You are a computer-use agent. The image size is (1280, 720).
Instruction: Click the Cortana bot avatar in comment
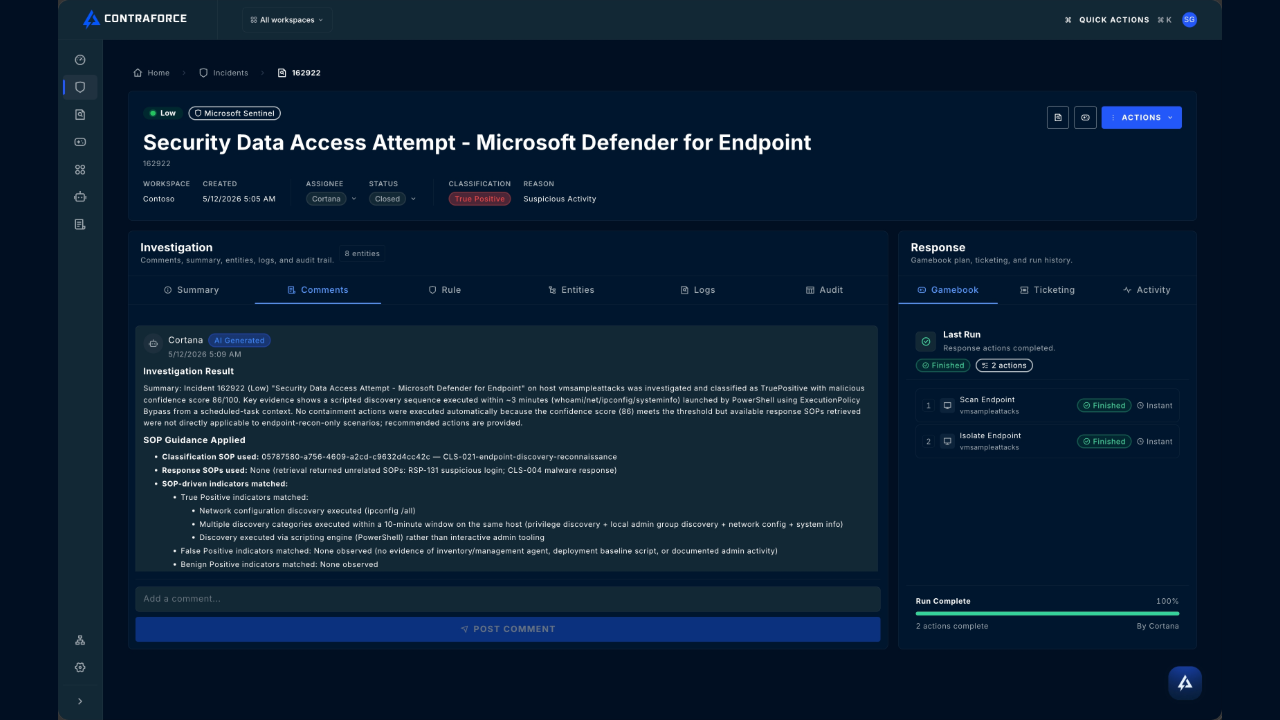click(x=153, y=343)
